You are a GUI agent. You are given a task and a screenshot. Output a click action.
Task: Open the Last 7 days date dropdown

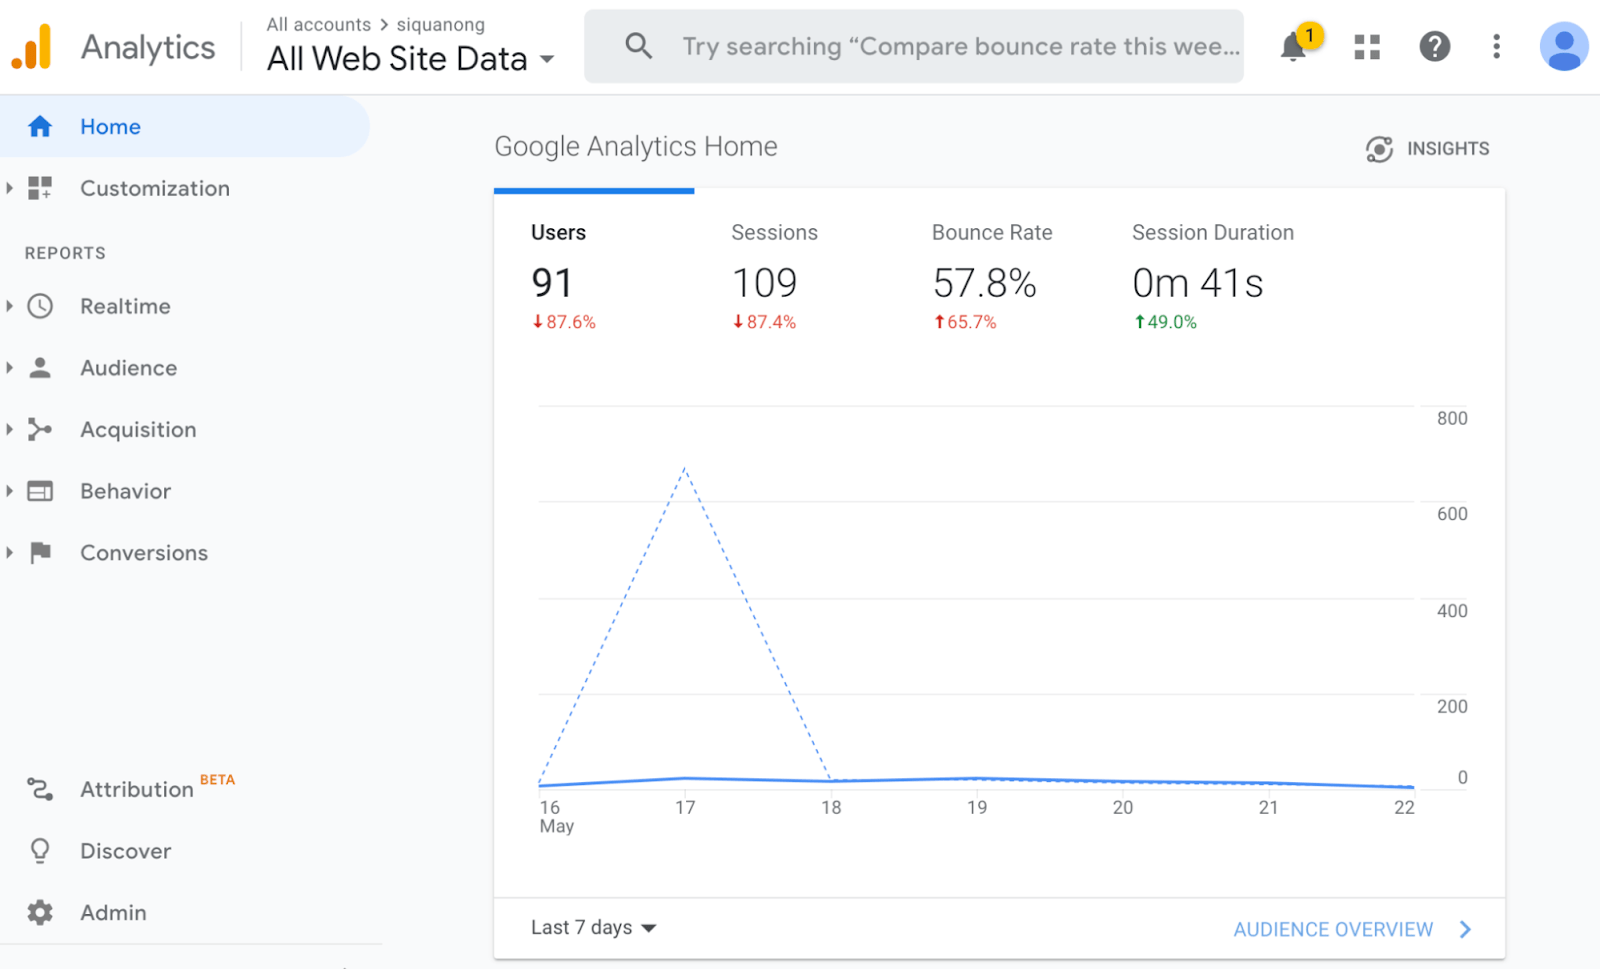tap(593, 928)
